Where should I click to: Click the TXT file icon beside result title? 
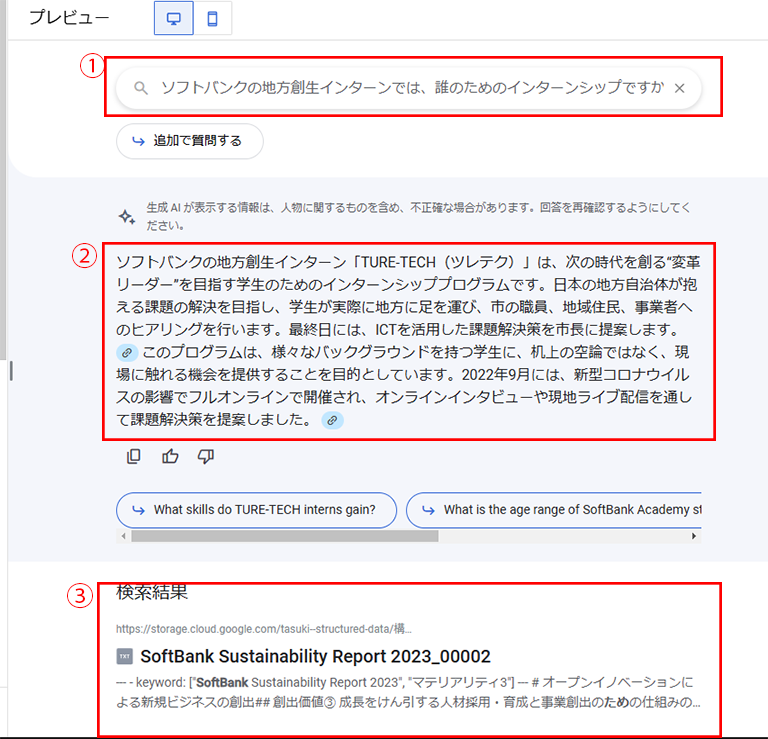124,657
